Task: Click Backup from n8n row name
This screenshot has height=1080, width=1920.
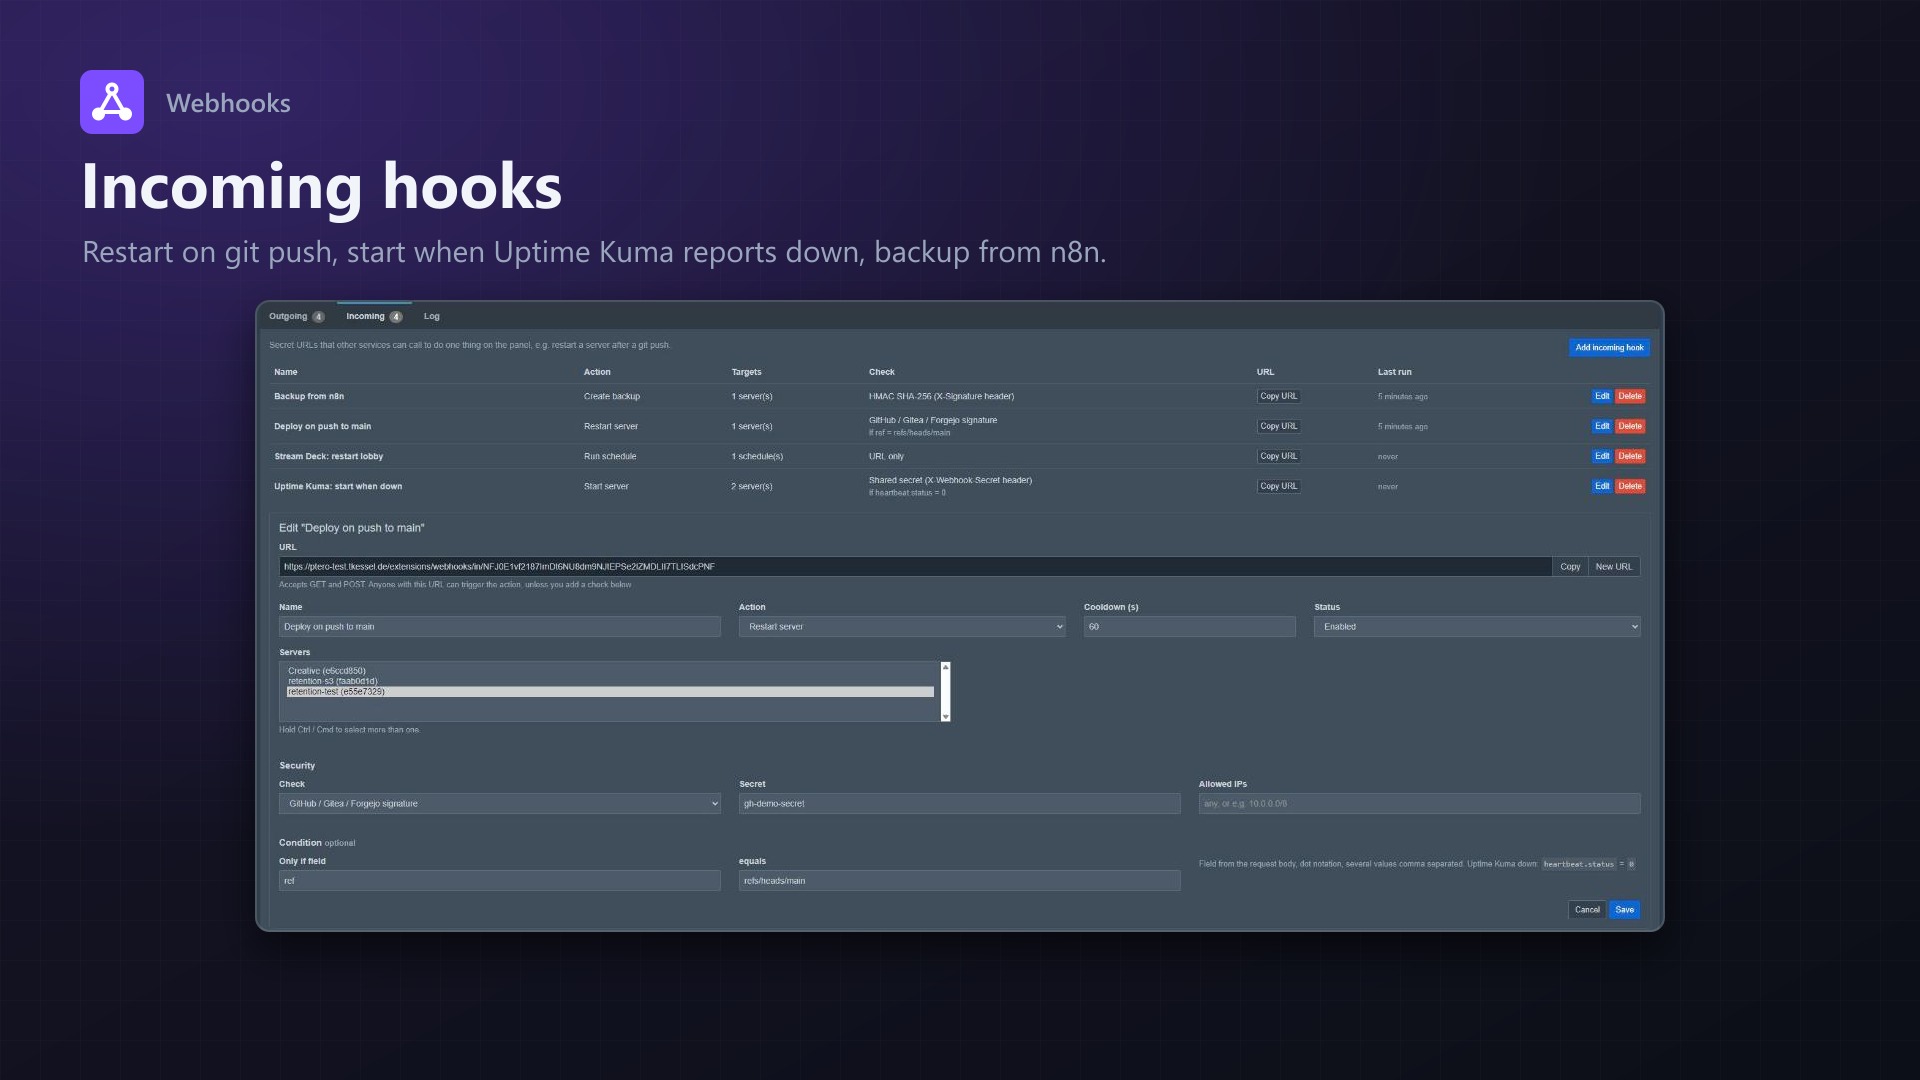Action: pyautogui.click(x=309, y=396)
